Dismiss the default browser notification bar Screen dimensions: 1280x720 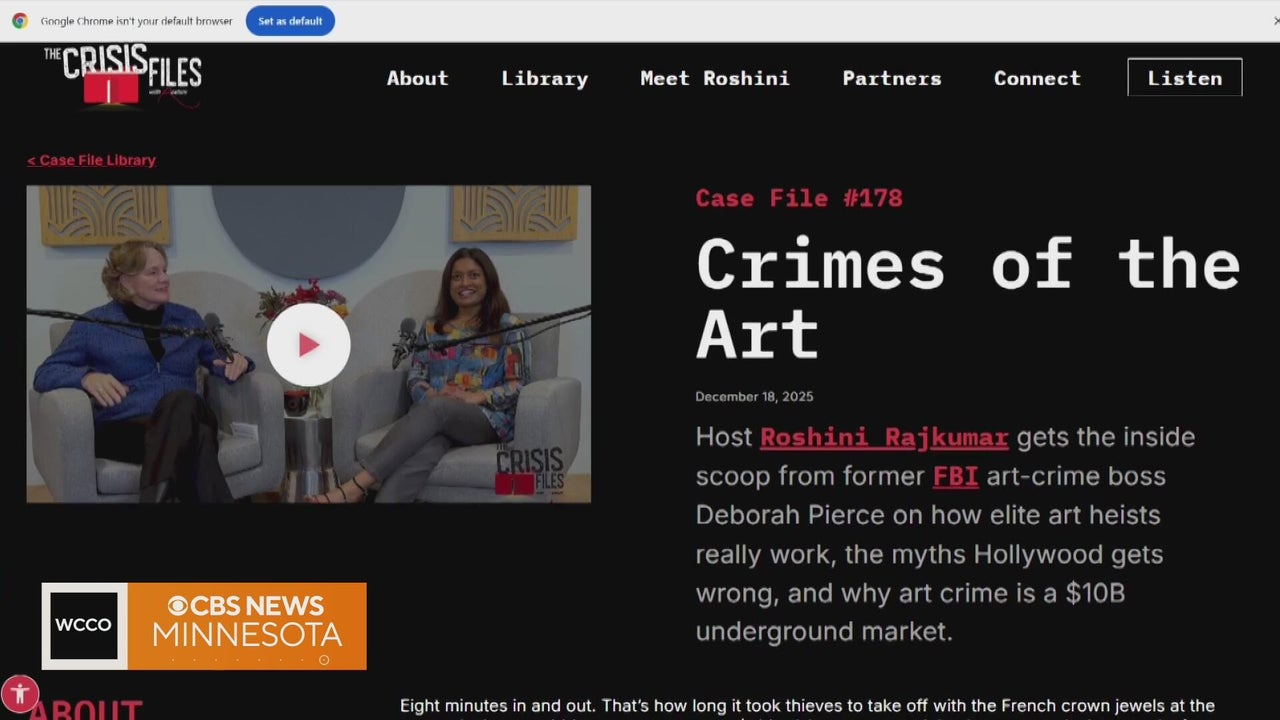(1274, 21)
